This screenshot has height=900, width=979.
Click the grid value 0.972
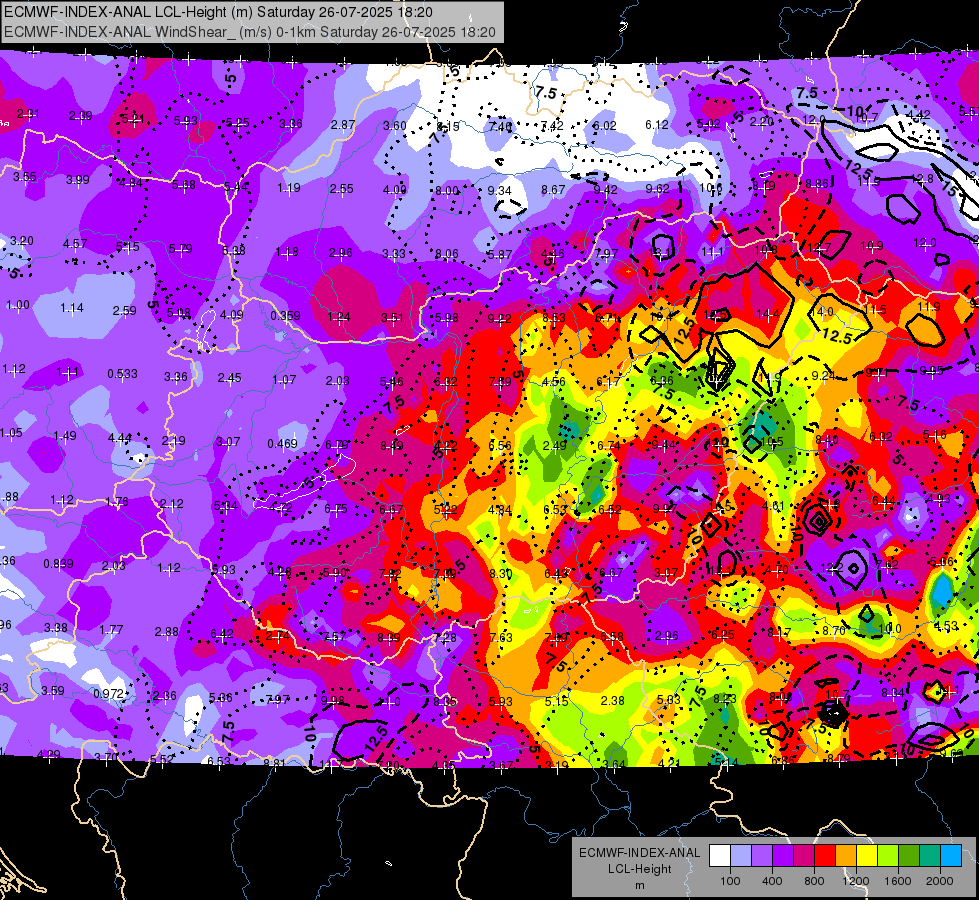click(x=108, y=693)
